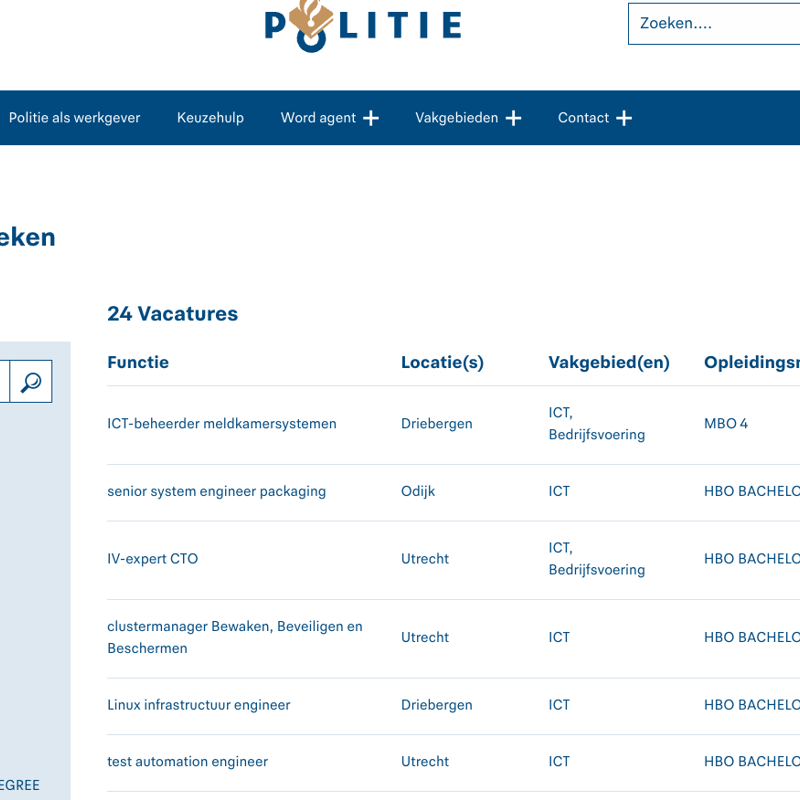Screen dimensions: 800x800
Task: Sort by the Locatie(s) column header
Action: pyautogui.click(x=442, y=363)
